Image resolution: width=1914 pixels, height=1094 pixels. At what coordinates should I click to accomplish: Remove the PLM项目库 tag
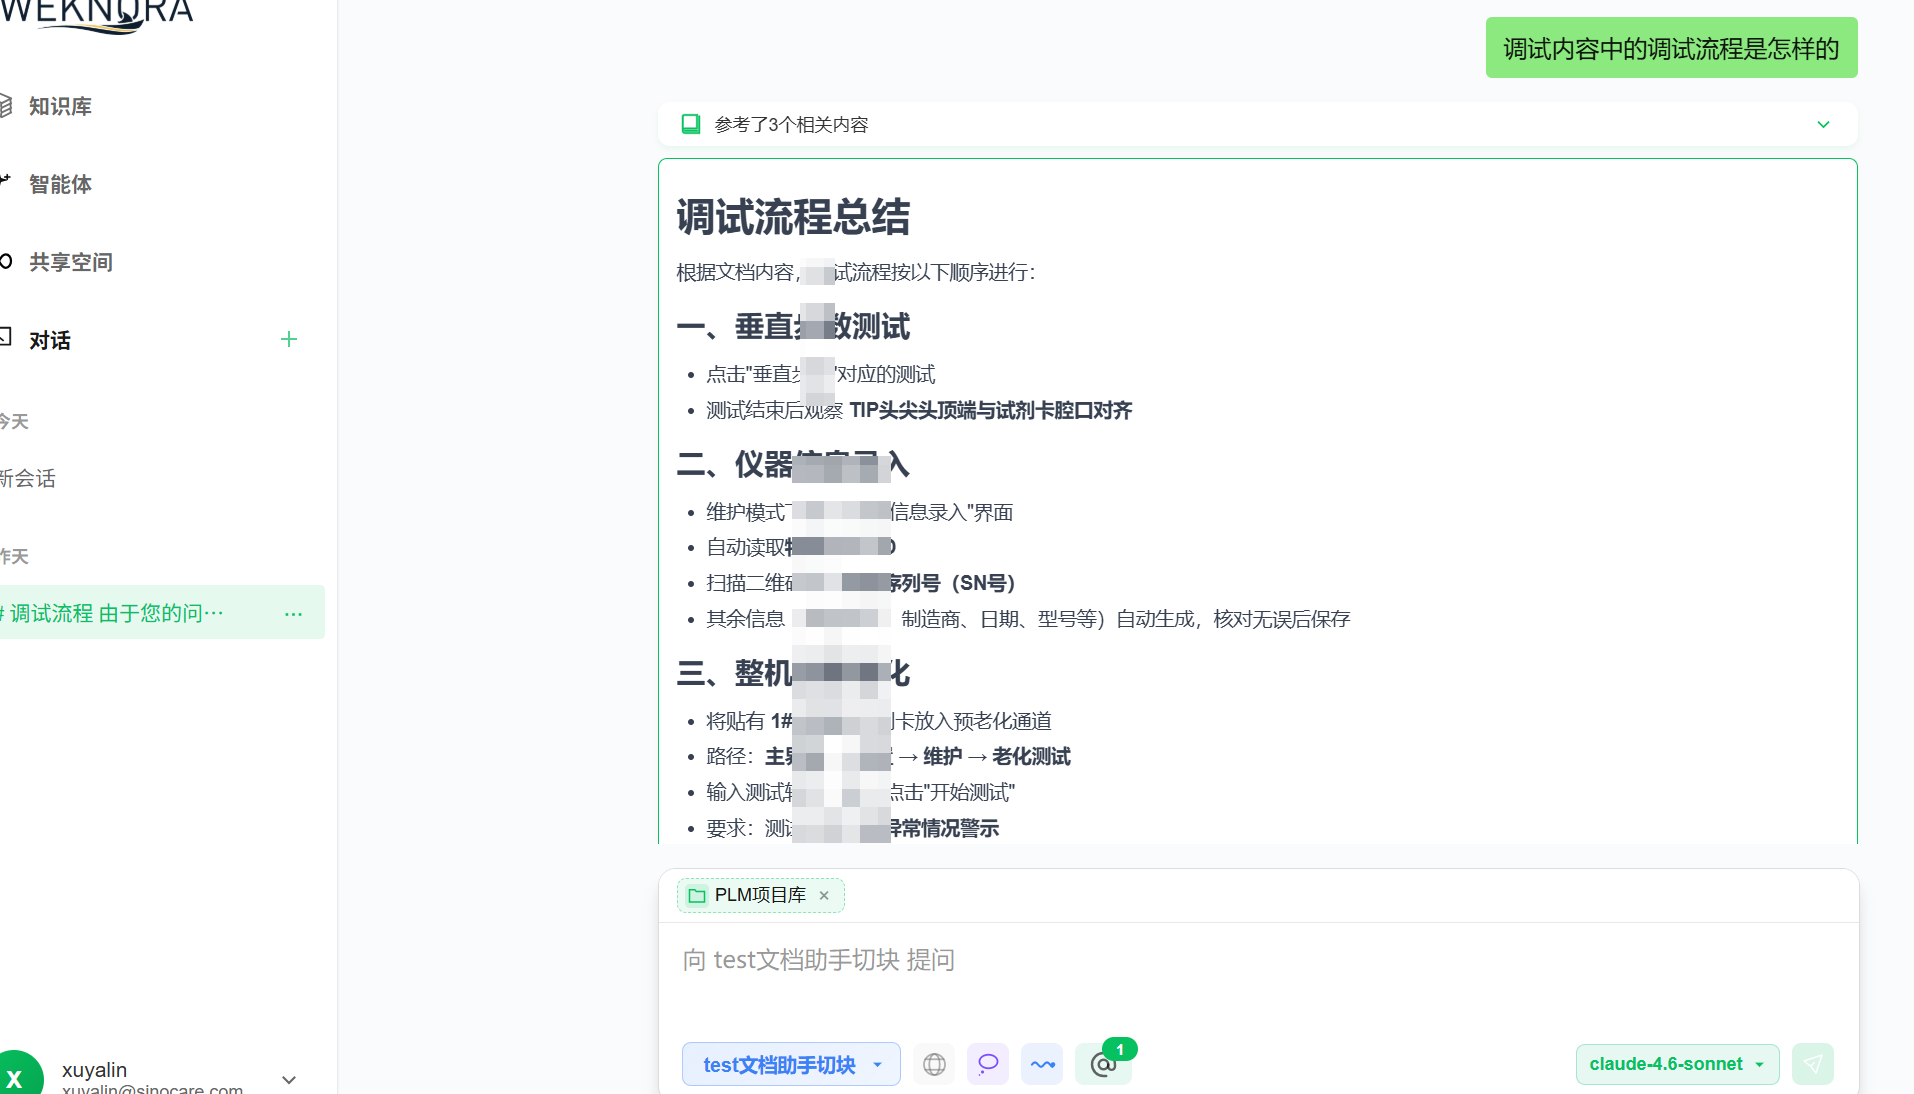[x=824, y=895]
